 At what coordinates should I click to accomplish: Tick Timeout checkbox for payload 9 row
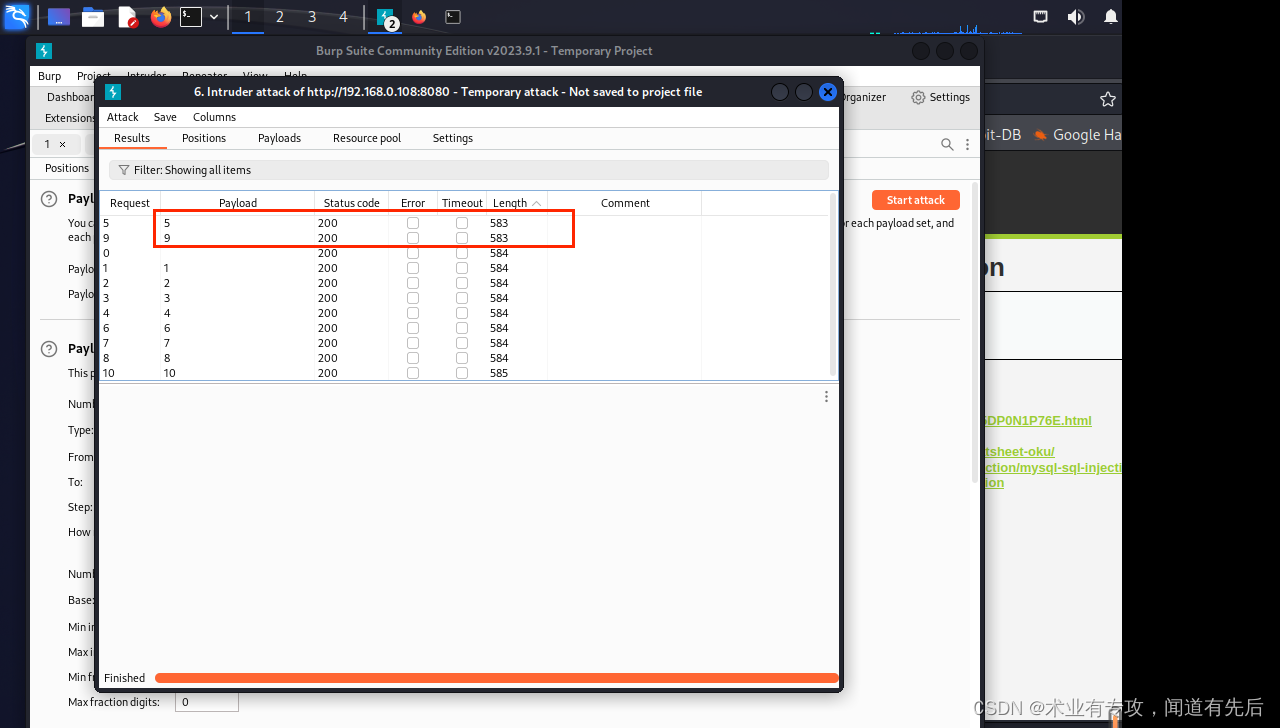pos(462,238)
